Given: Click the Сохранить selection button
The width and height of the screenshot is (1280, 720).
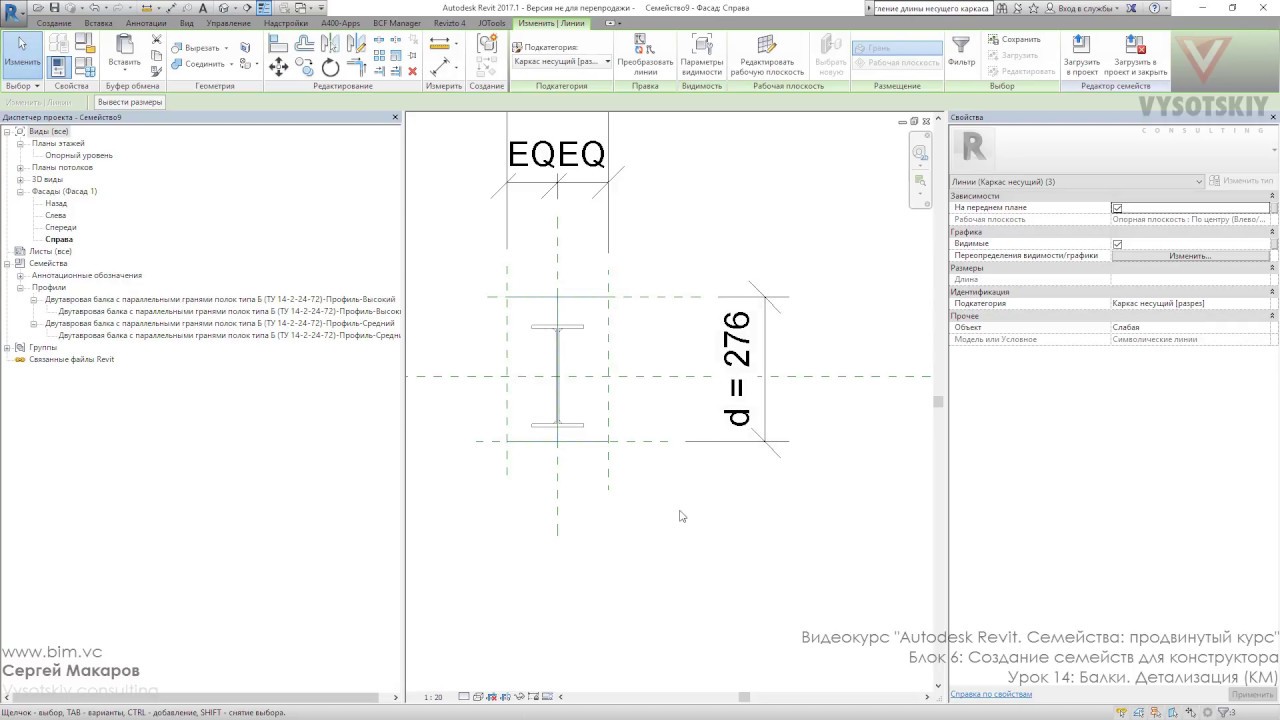Looking at the screenshot, I should pyautogui.click(x=1014, y=40).
